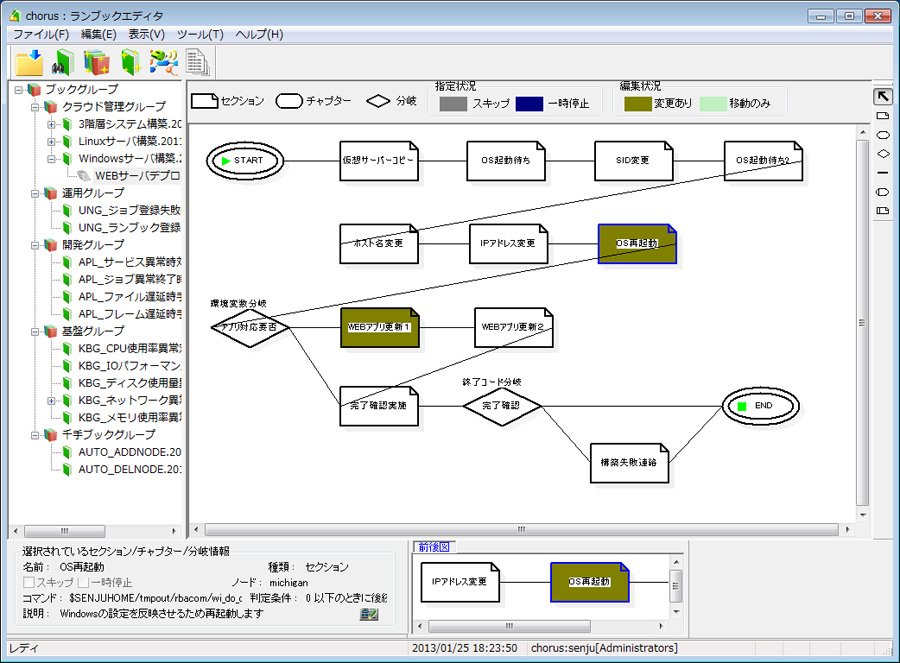Expand the KBG_ネットワーク book
This screenshot has height=663, width=900.
click(x=51, y=401)
